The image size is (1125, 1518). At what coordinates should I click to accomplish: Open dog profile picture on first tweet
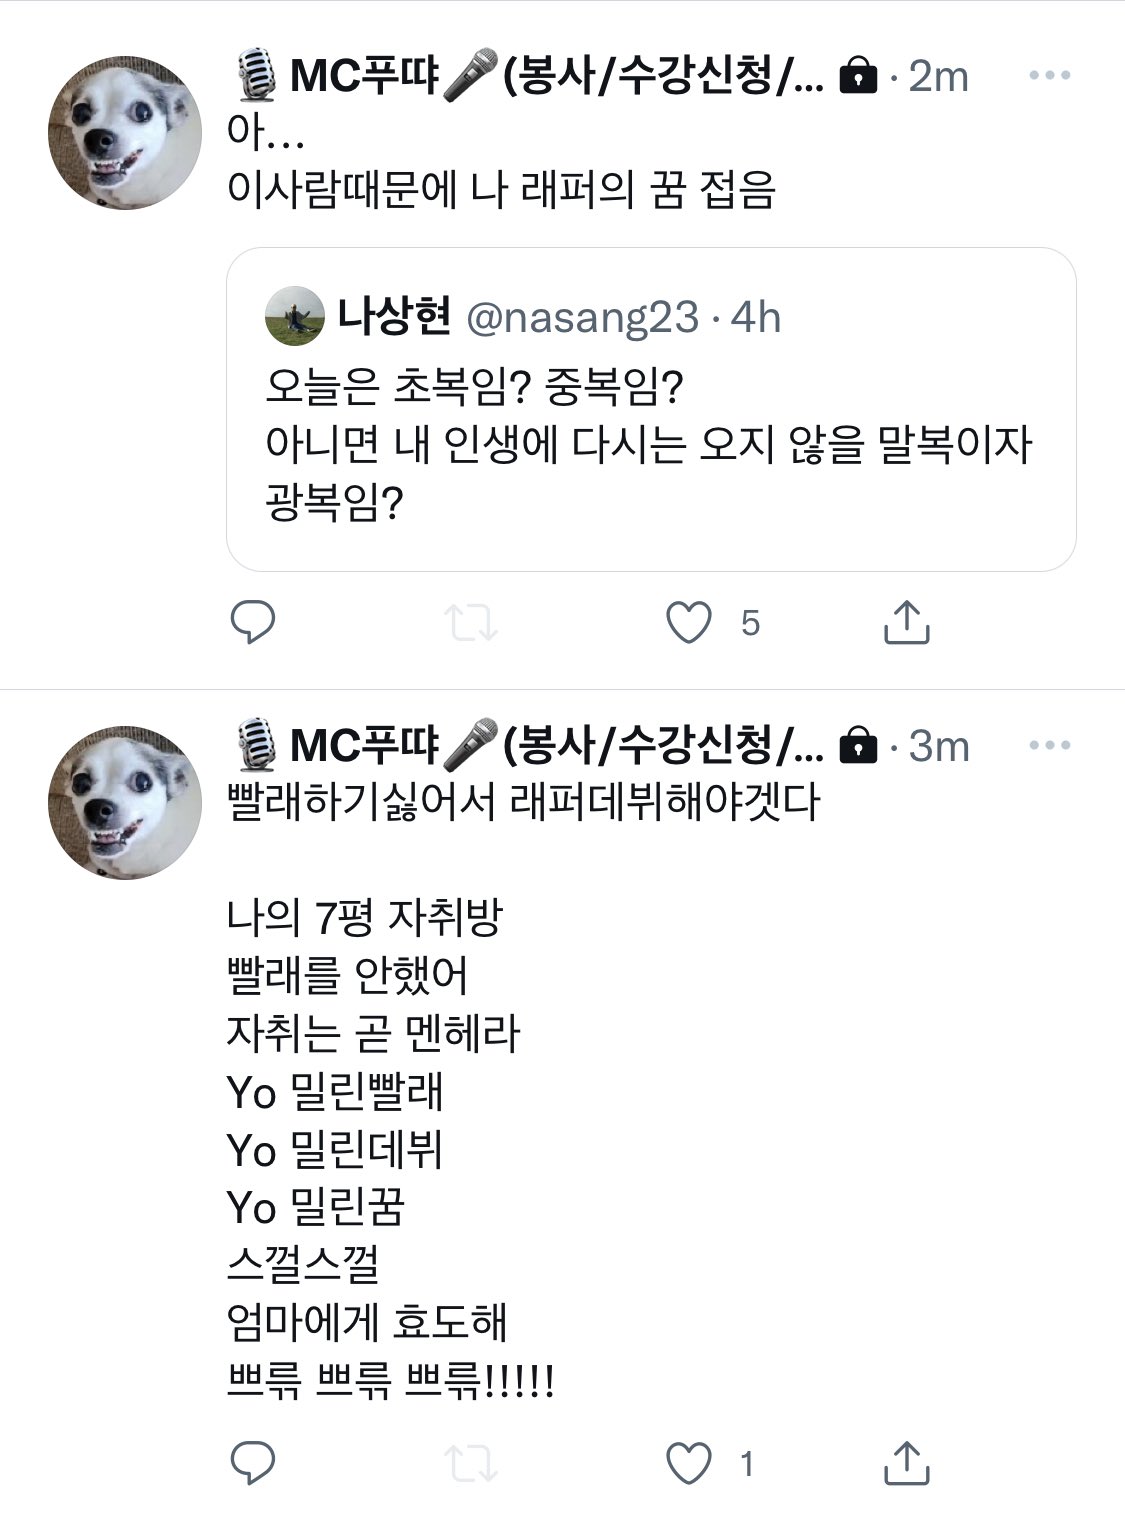tap(125, 132)
